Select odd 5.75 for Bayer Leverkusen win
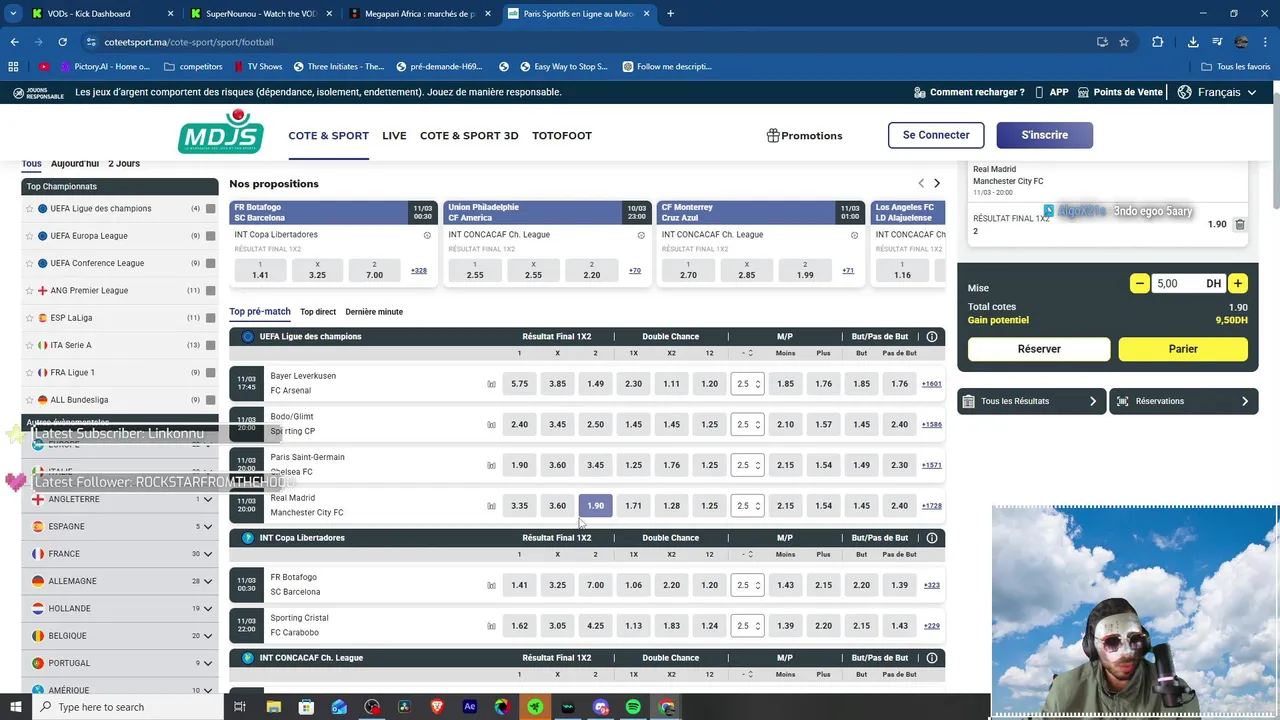The image size is (1280, 720). (x=519, y=384)
